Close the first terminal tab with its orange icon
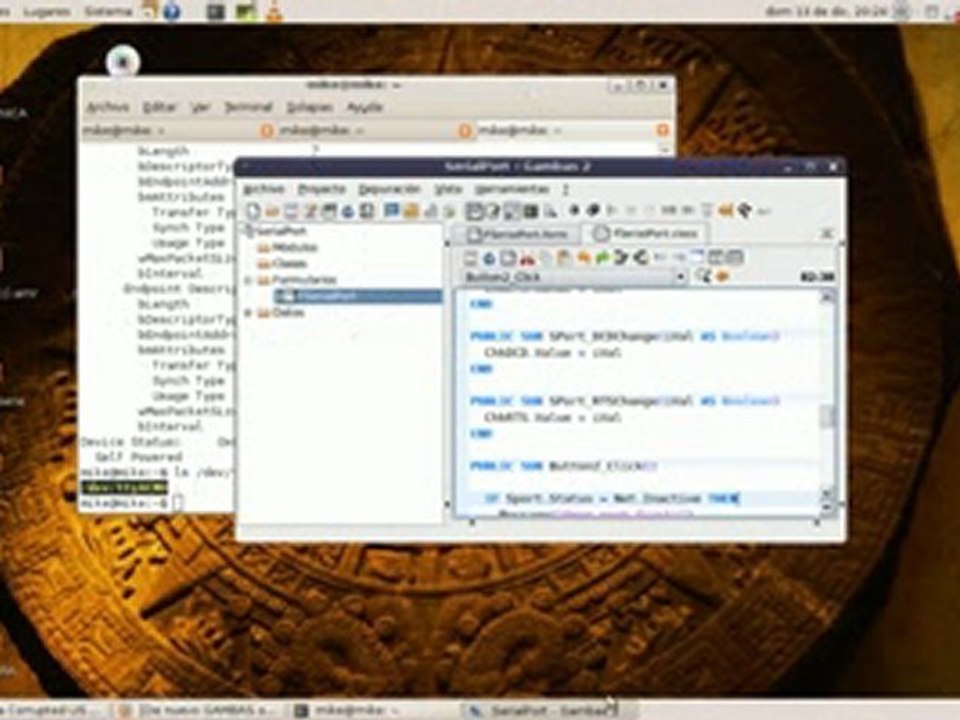Viewport: 960px width, 720px height. click(x=266, y=130)
